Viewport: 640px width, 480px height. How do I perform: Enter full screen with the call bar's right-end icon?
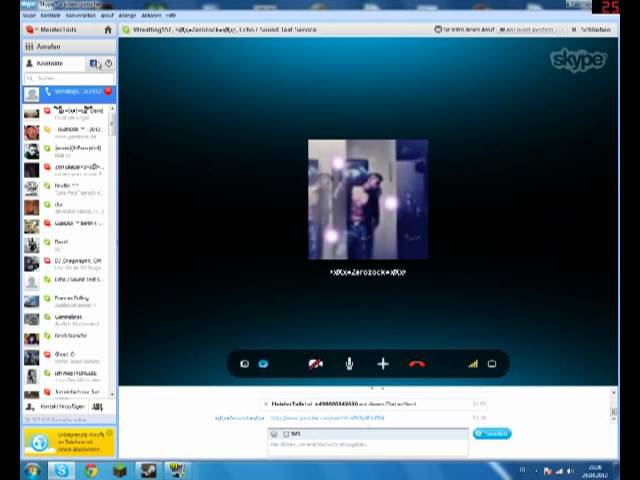coord(492,364)
